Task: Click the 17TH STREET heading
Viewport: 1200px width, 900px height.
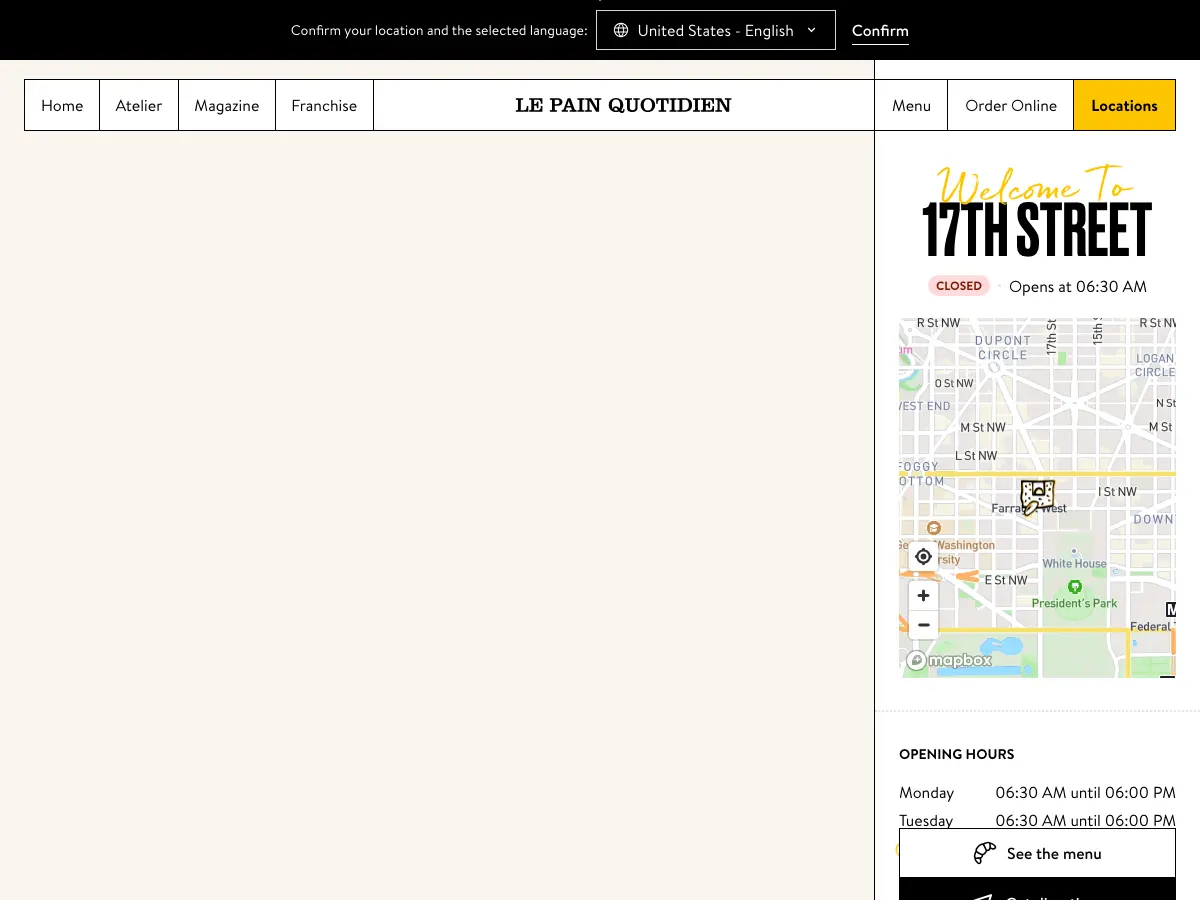Action: pyautogui.click(x=1037, y=231)
